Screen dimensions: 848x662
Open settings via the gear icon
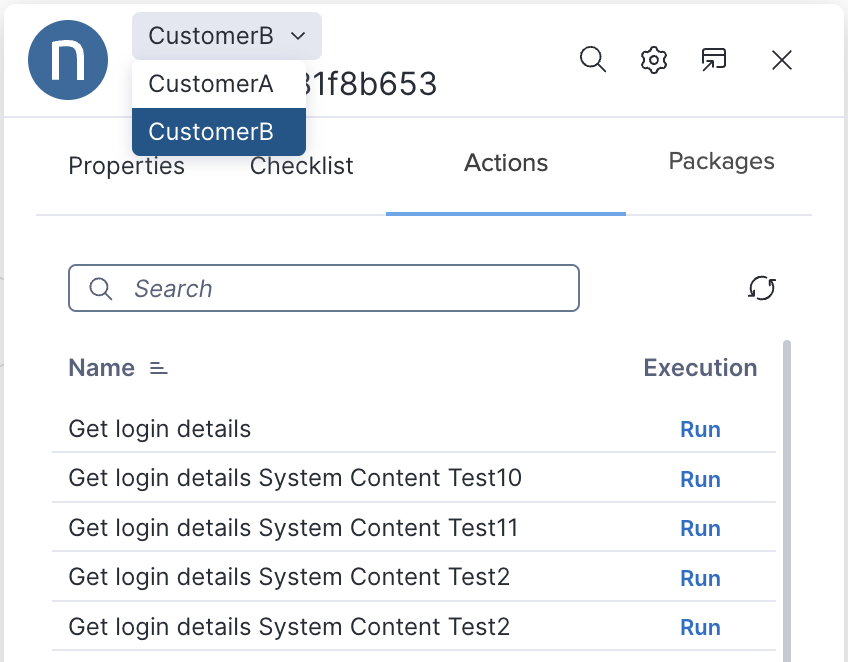click(x=653, y=60)
